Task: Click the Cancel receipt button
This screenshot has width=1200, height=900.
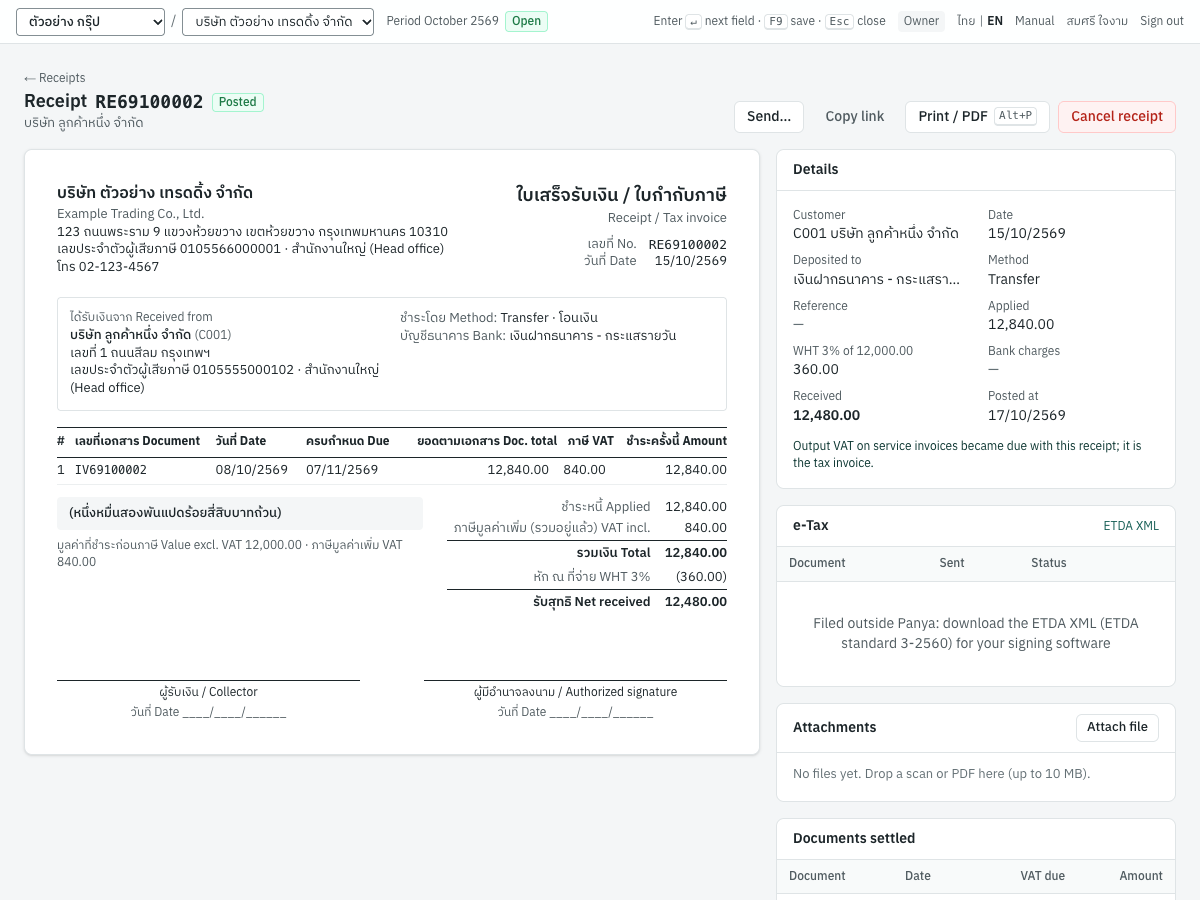Action: point(1117,116)
